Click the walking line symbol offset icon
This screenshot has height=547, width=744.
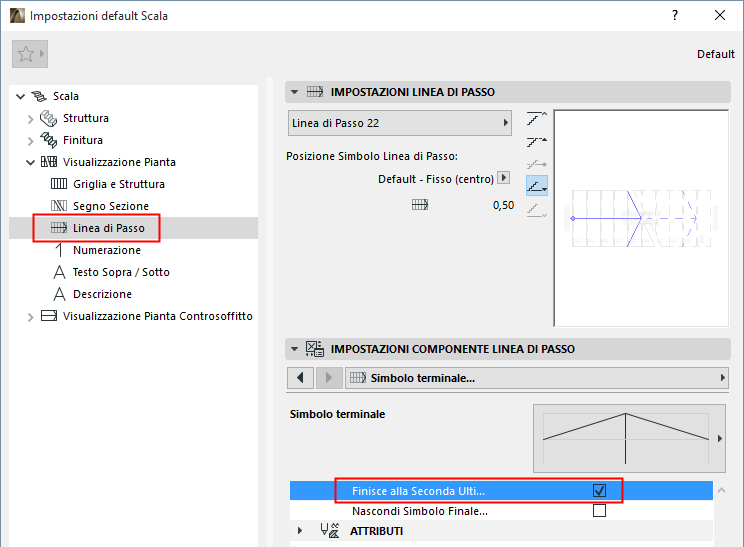[420, 205]
